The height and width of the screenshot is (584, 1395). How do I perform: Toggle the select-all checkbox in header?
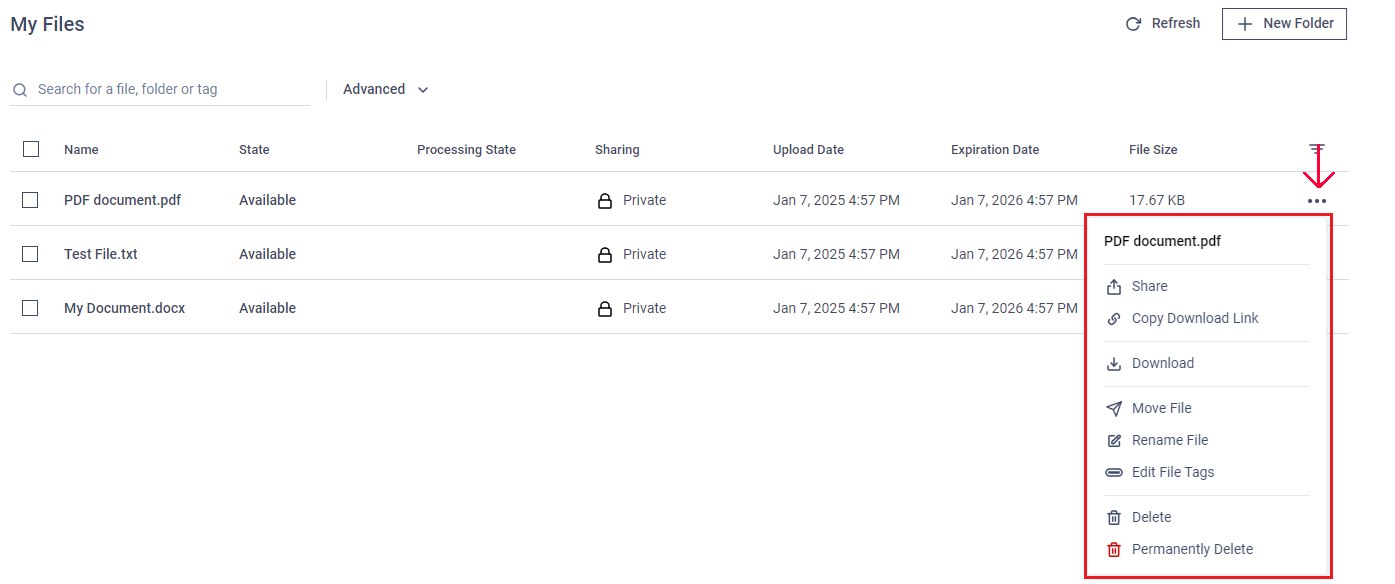point(31,149)
